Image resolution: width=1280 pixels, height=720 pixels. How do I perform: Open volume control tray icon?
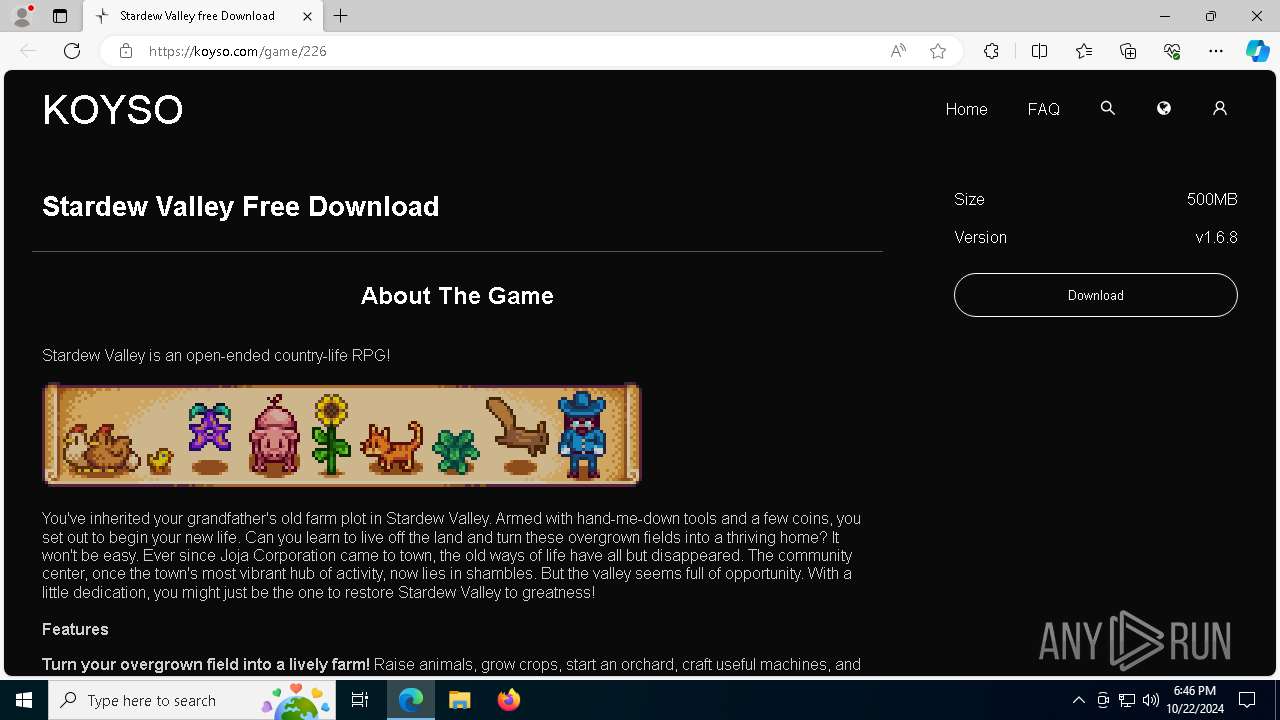1150,700
